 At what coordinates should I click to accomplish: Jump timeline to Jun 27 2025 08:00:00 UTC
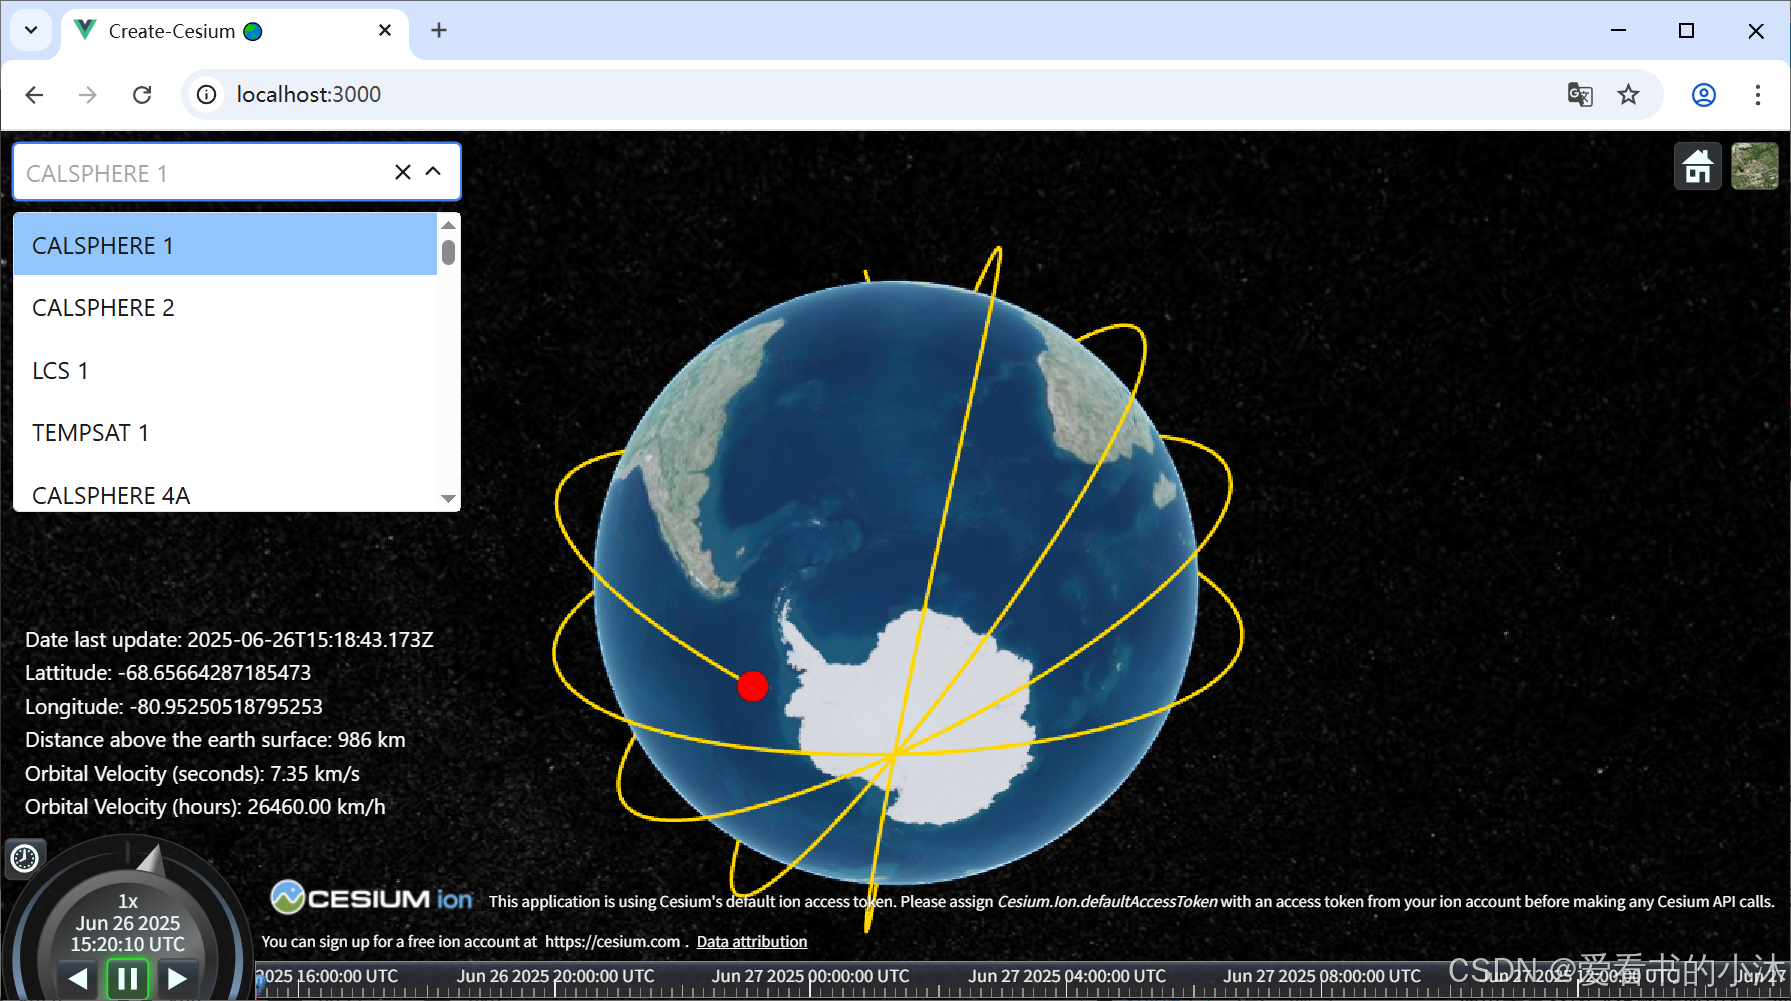1322,976
